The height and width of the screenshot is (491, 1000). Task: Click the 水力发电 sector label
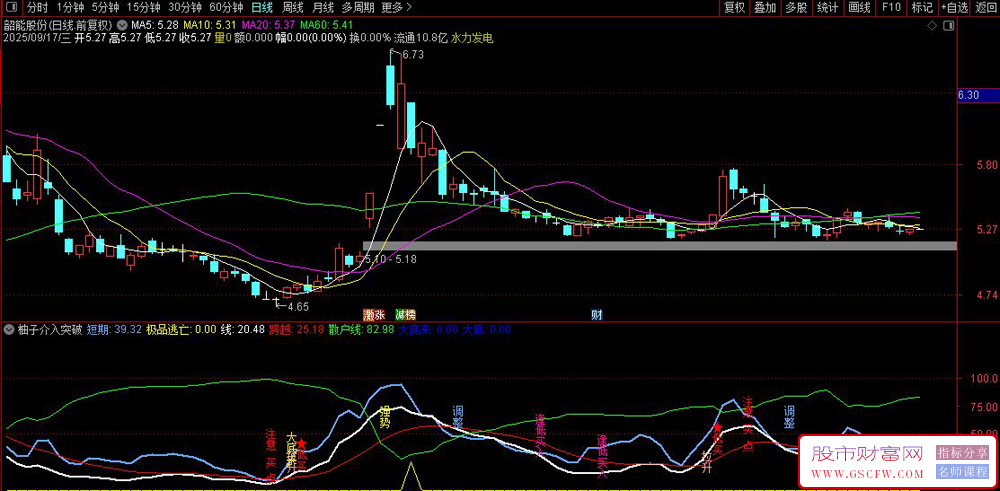[x=472, y=38]
